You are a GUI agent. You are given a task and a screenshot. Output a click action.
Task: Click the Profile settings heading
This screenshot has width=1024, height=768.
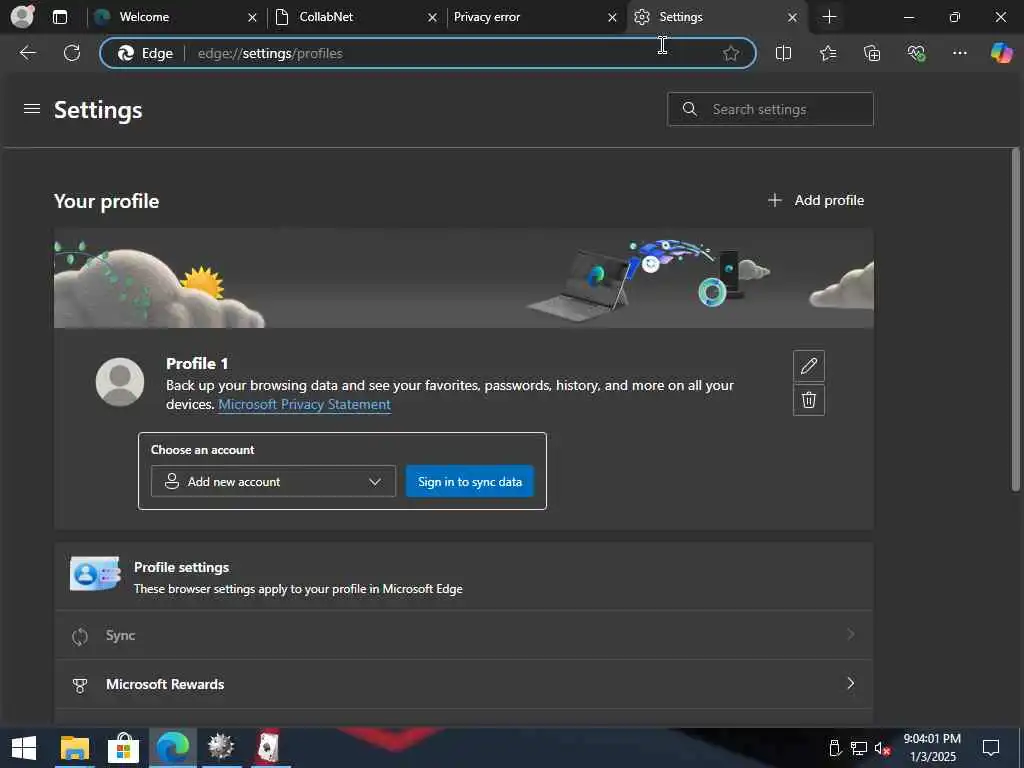coord(182,567)
